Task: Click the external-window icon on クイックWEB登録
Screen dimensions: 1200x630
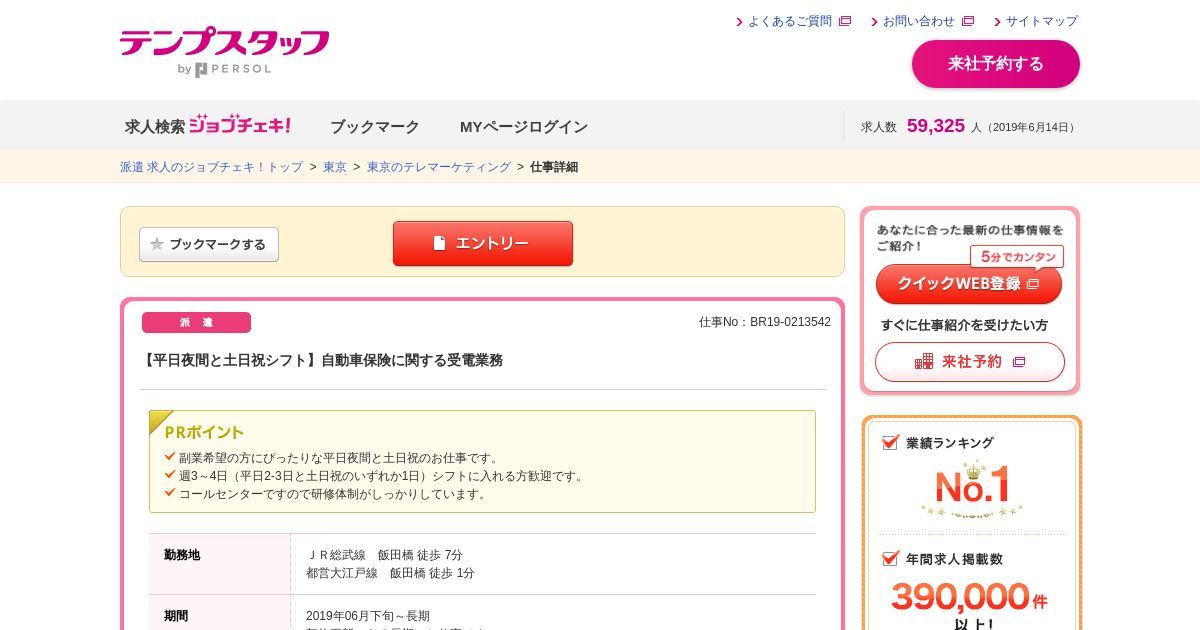Action: tap(1034, 284)
